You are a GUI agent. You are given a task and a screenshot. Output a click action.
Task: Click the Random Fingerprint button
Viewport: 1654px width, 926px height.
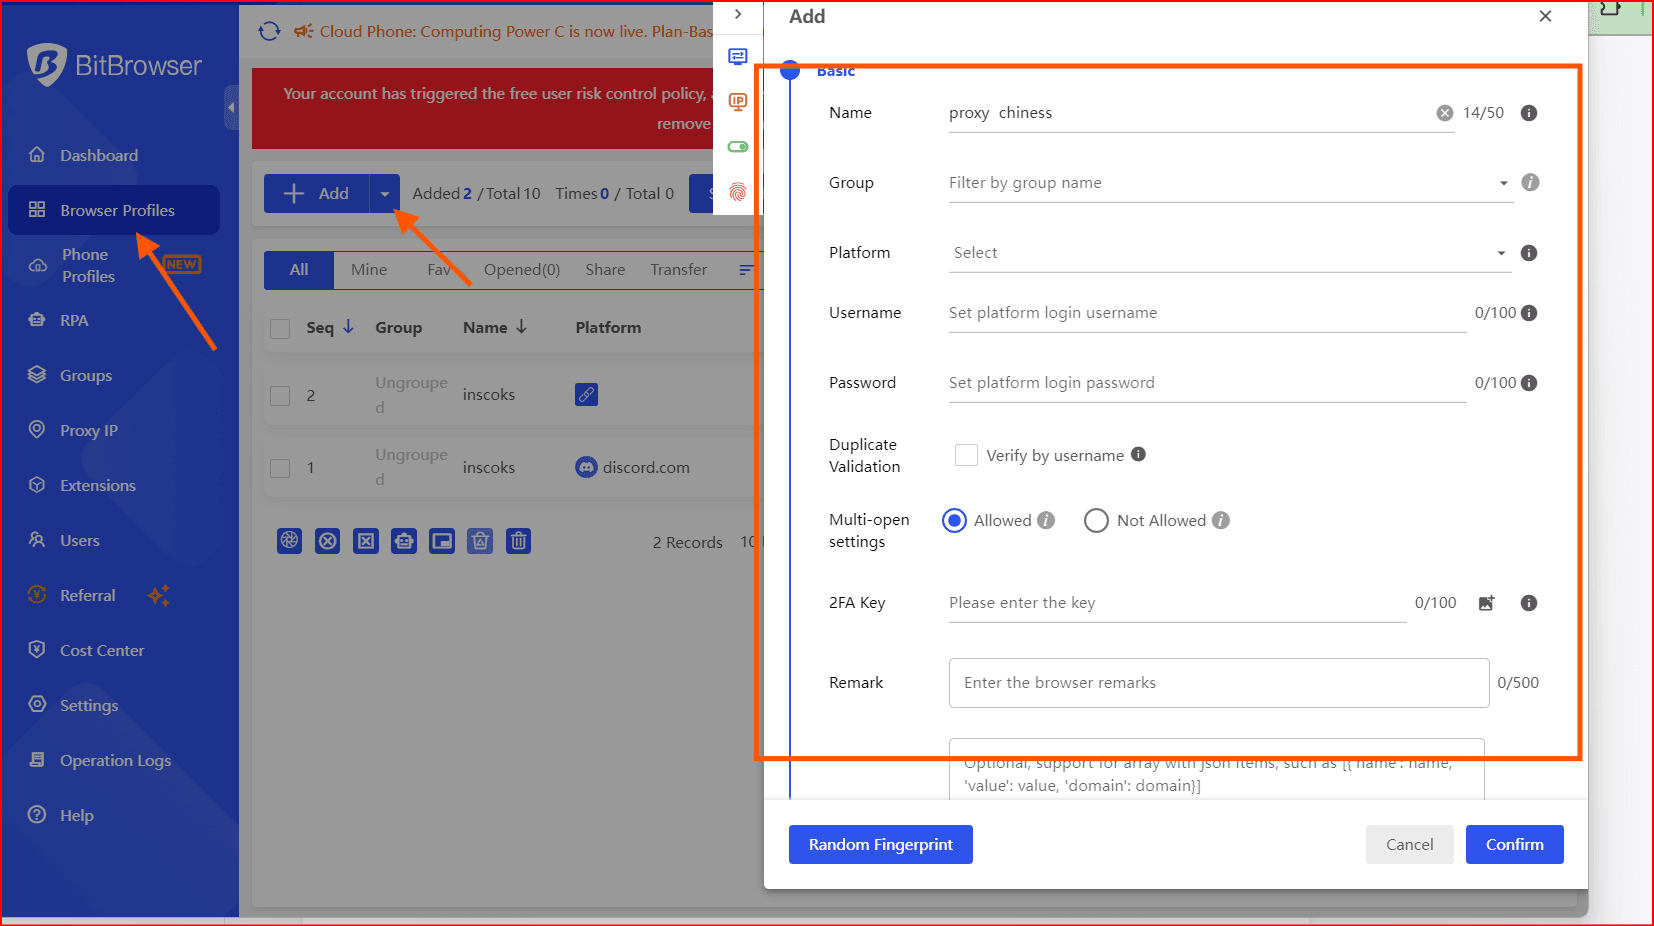[x=880, y=845]
